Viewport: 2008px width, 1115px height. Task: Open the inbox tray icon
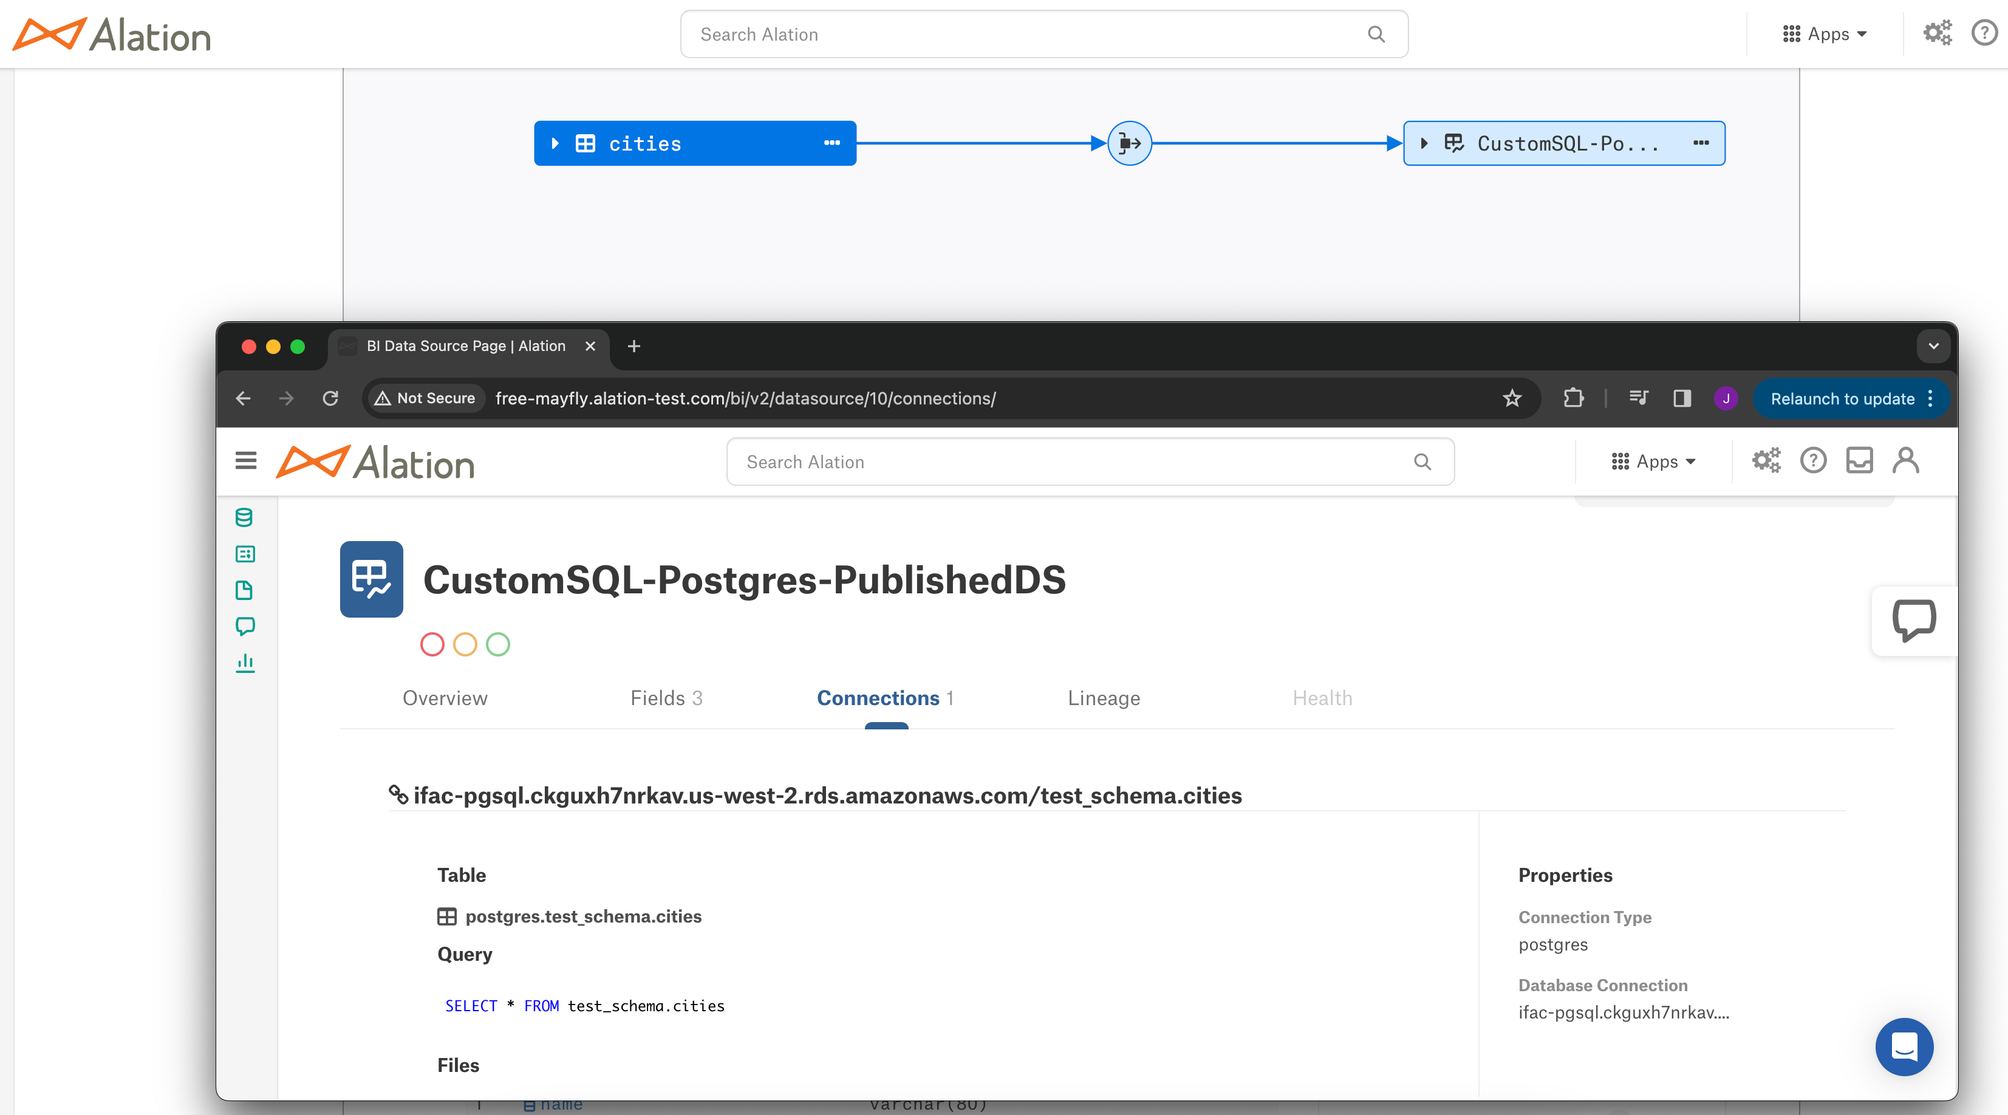point(1859,460)
